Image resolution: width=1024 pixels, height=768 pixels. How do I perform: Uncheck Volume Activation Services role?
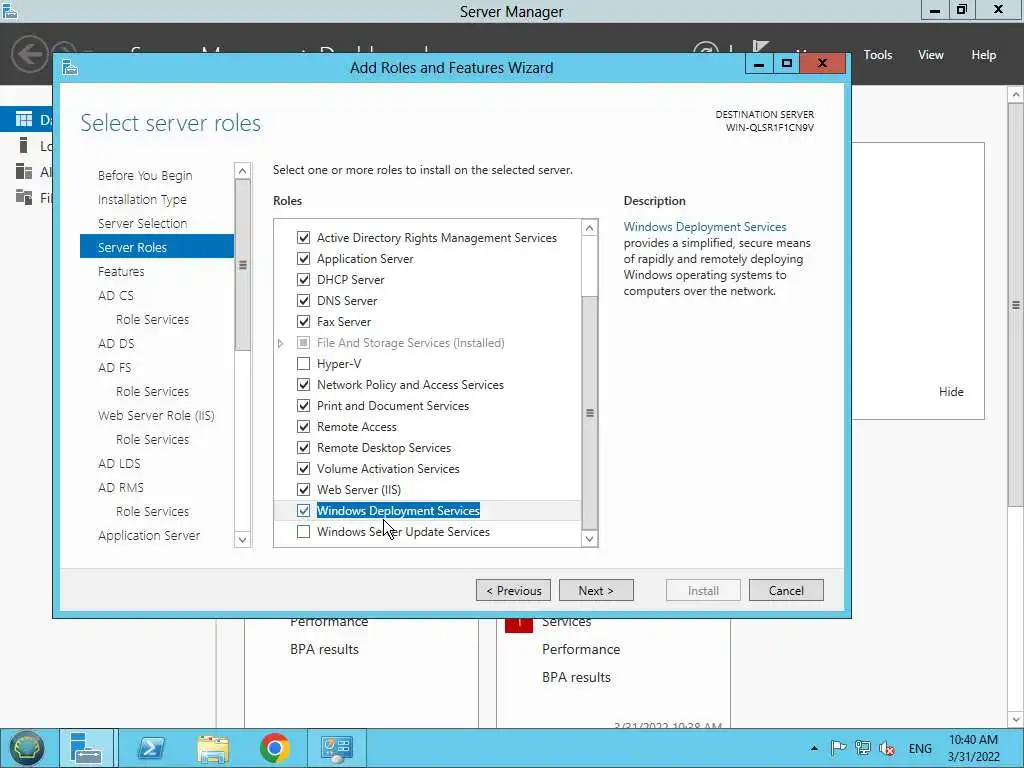(303, 468)
